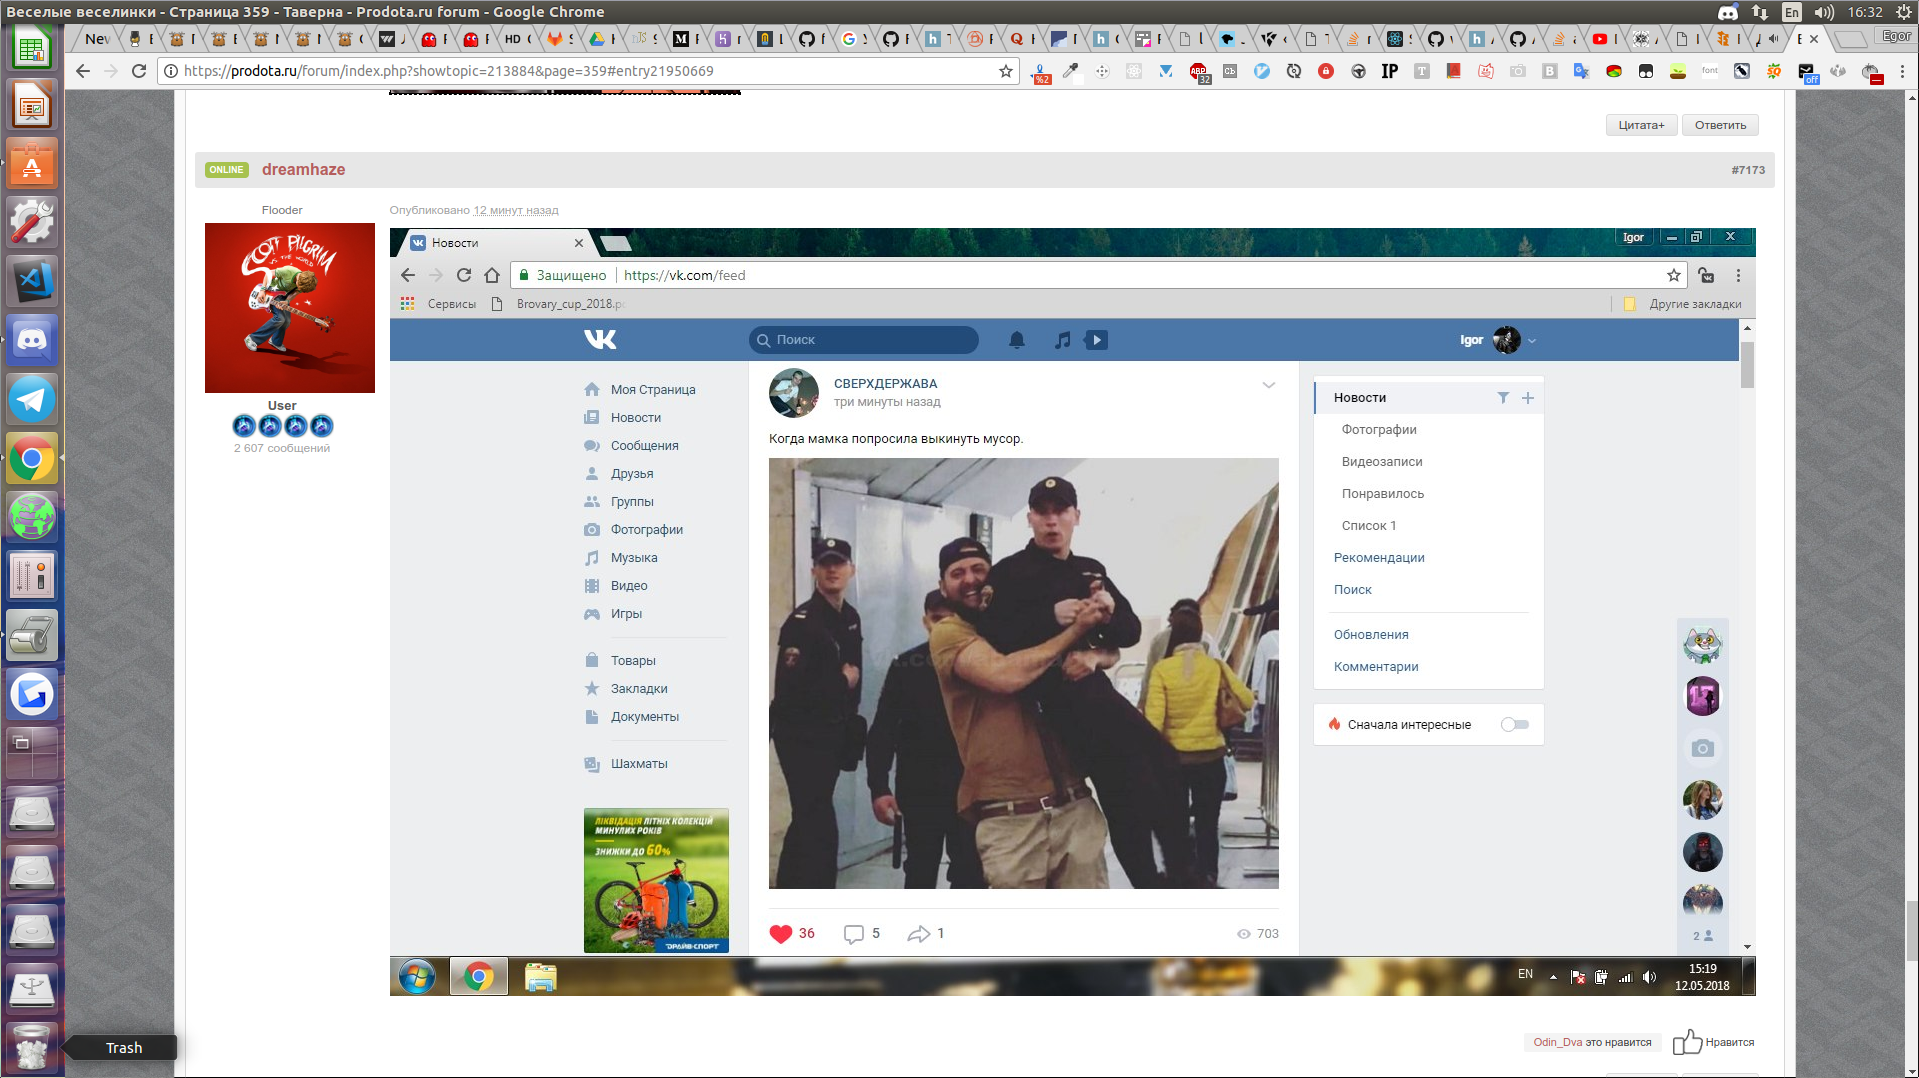Click Windows Explorer taskbar icon
Viewport: 1919px width, 1078px height.
coord(540,977)
